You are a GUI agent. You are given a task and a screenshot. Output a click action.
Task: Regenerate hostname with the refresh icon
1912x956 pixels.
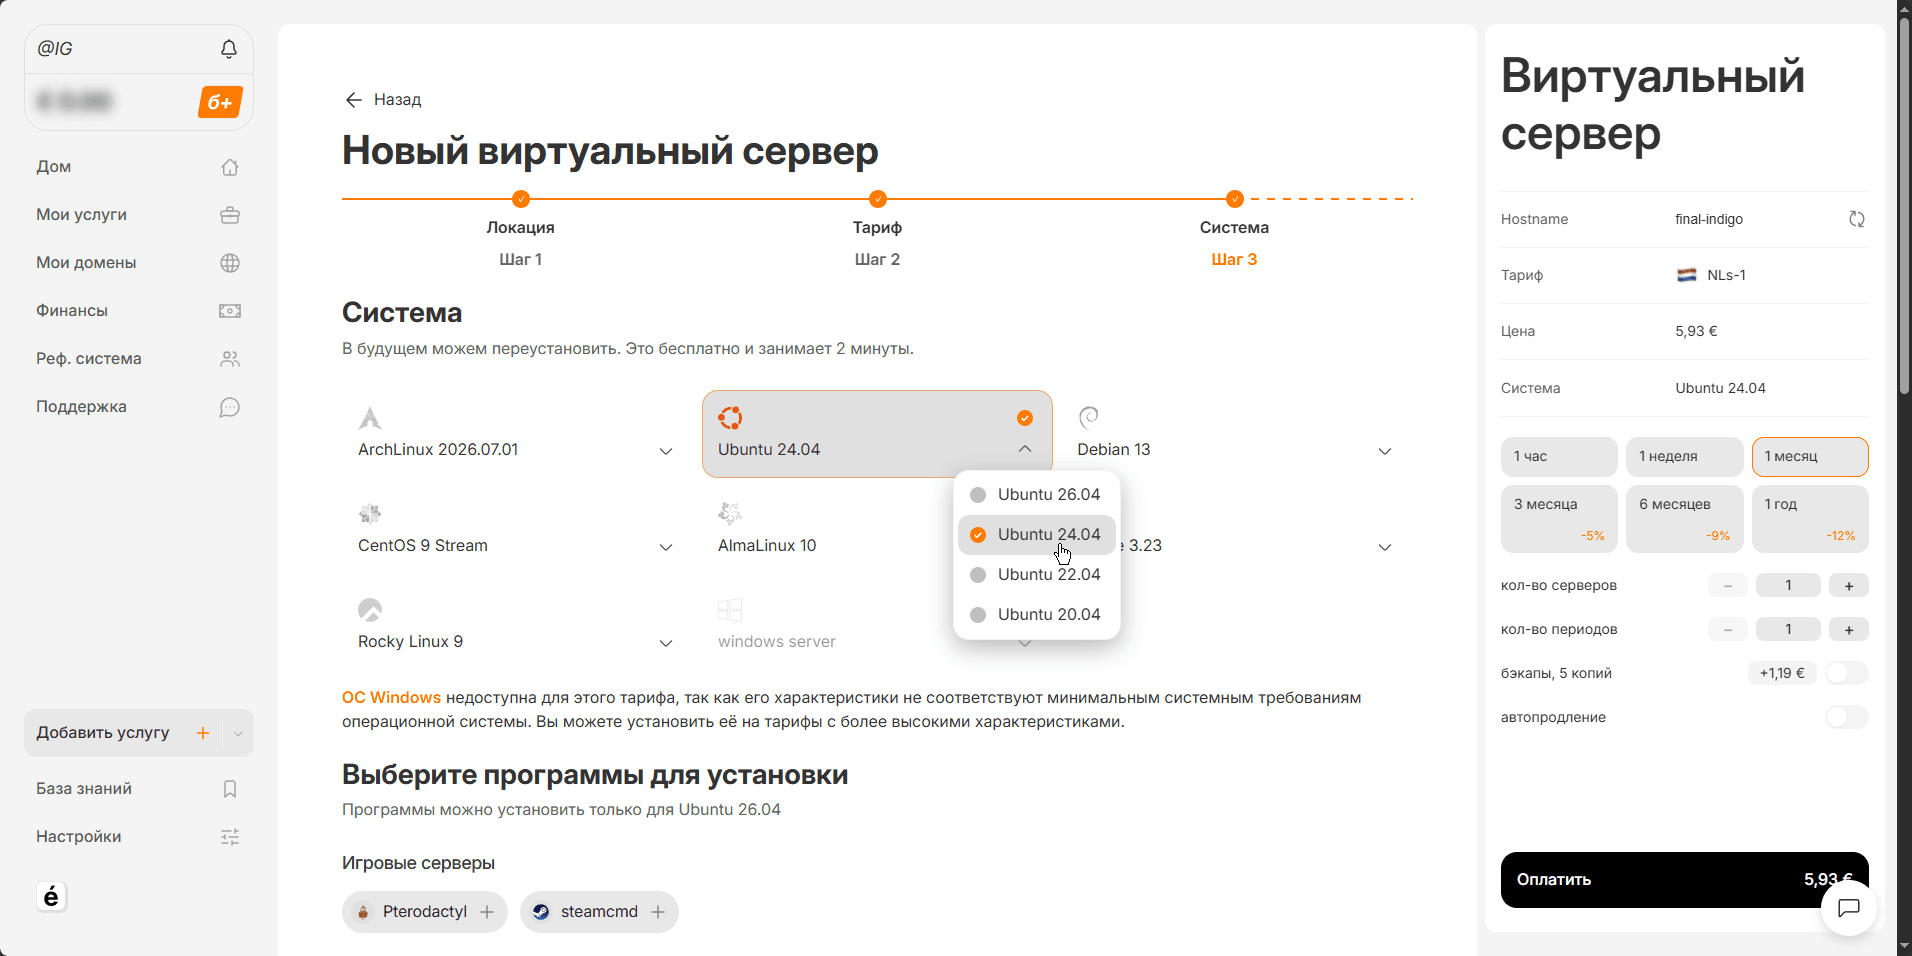1857,219
